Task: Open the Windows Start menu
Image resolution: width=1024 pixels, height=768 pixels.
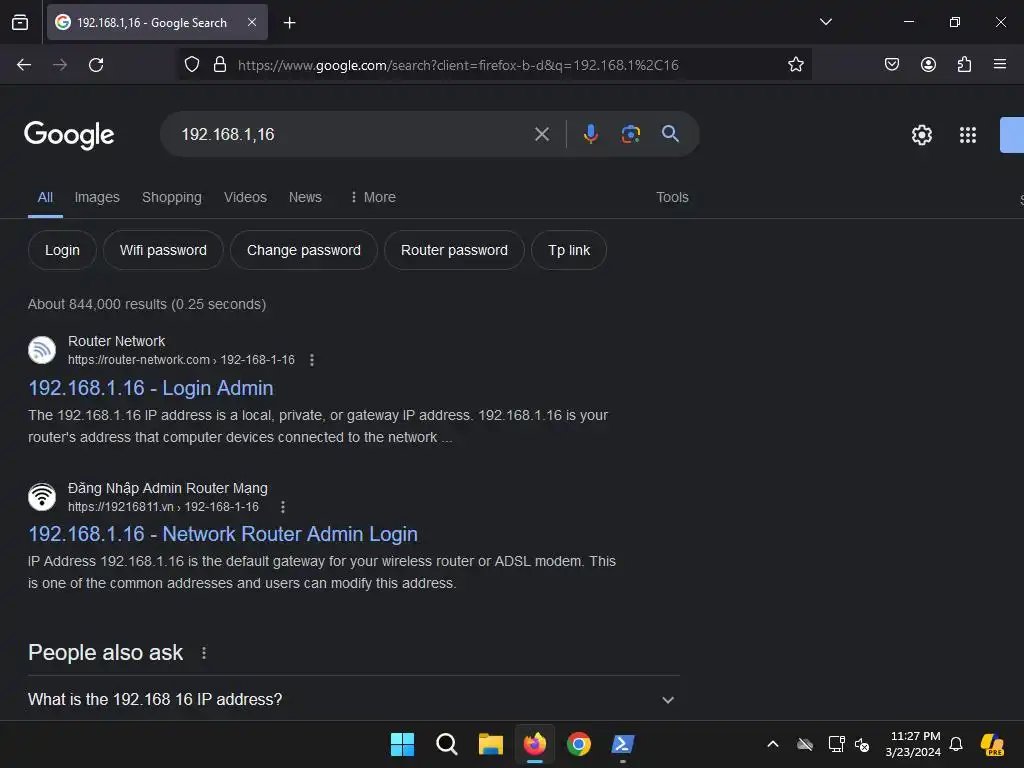Action: tap(402, 744)
